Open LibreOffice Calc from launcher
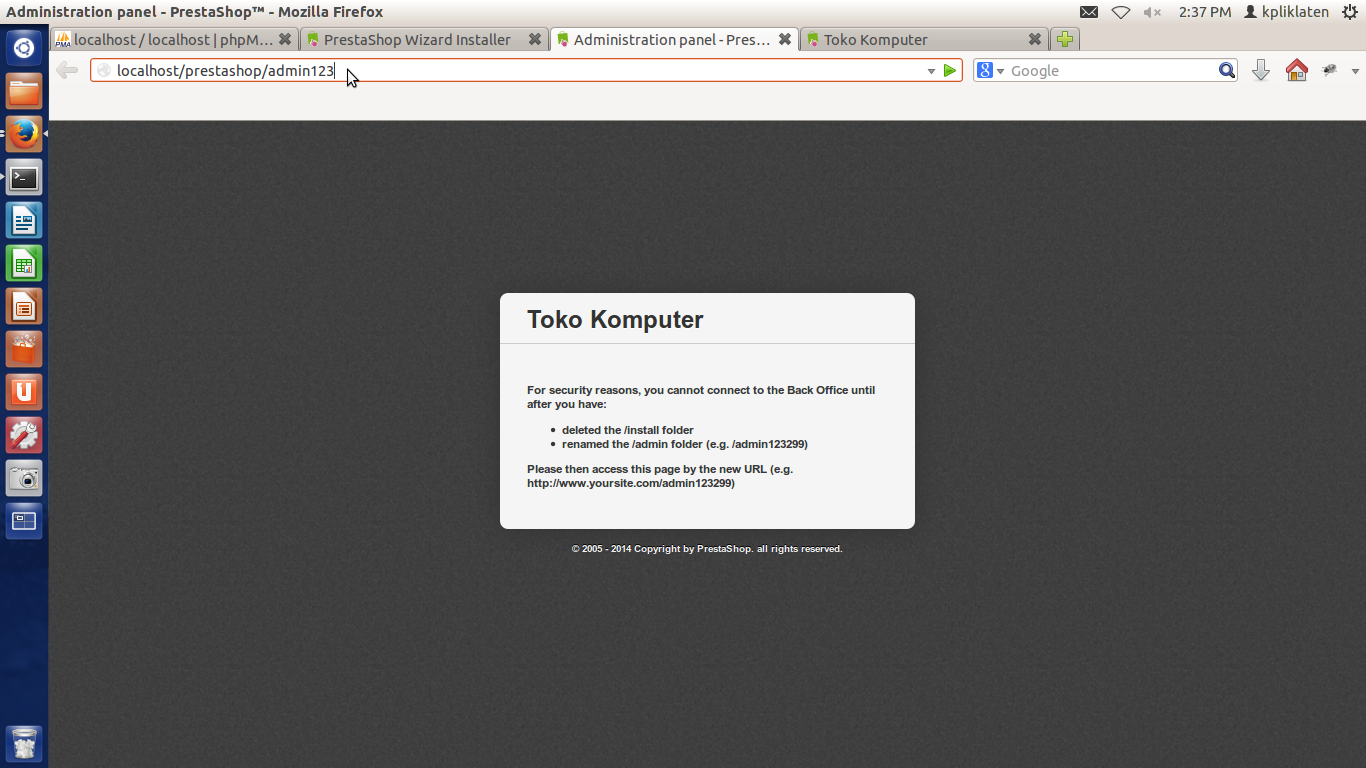Screen dimensions: 1366x768 coord(24,264)
